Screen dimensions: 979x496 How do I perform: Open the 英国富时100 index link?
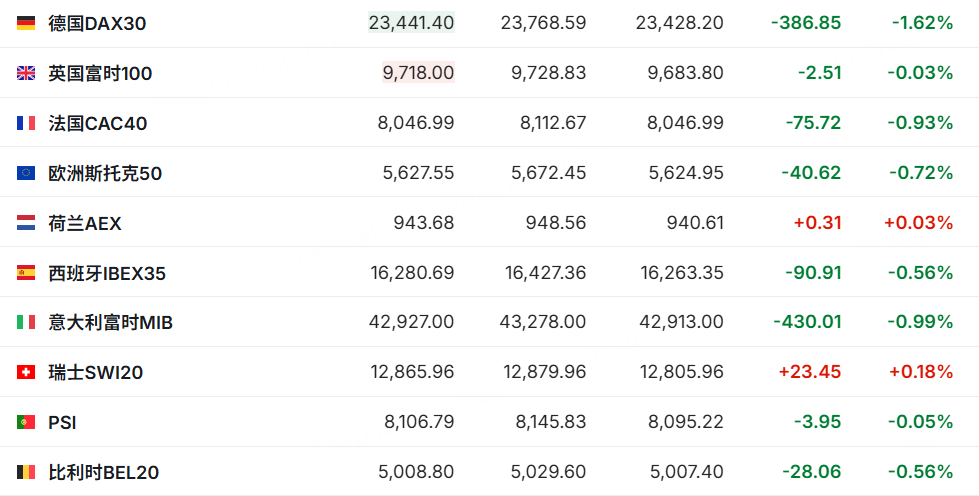click(100, 73)
